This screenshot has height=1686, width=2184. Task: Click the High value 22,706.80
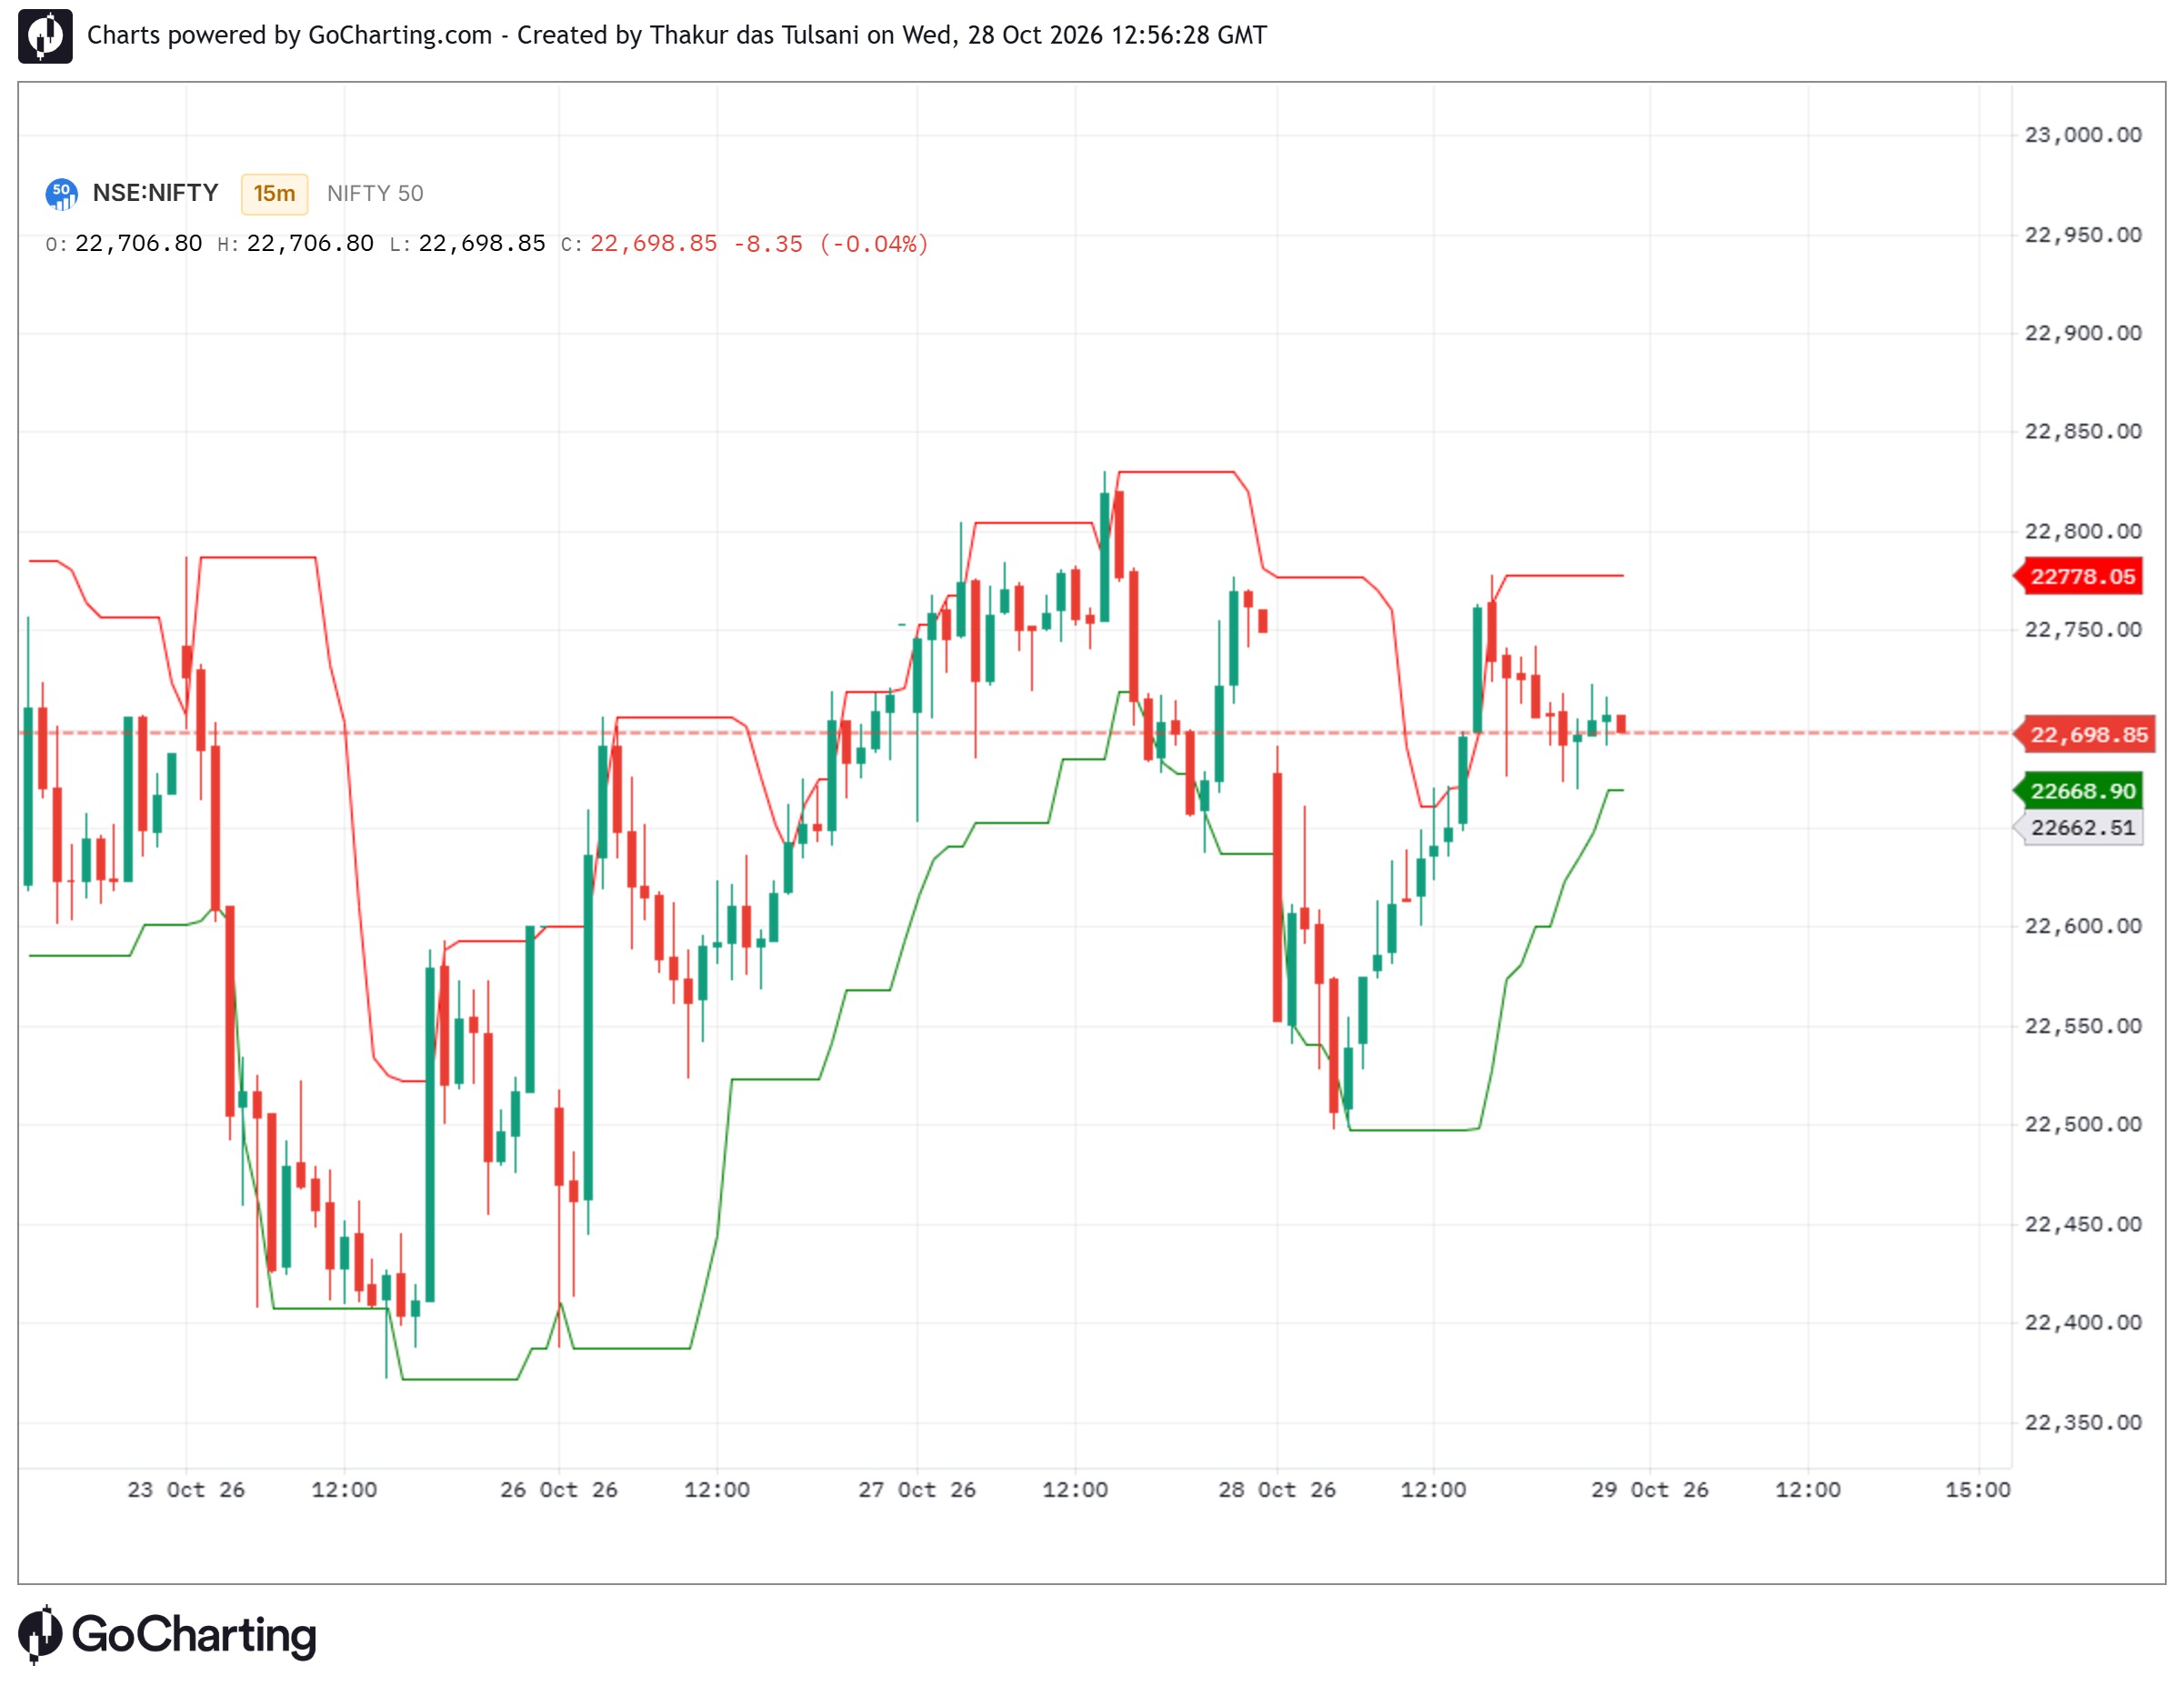pyautogui.click(x=310, y=244)
